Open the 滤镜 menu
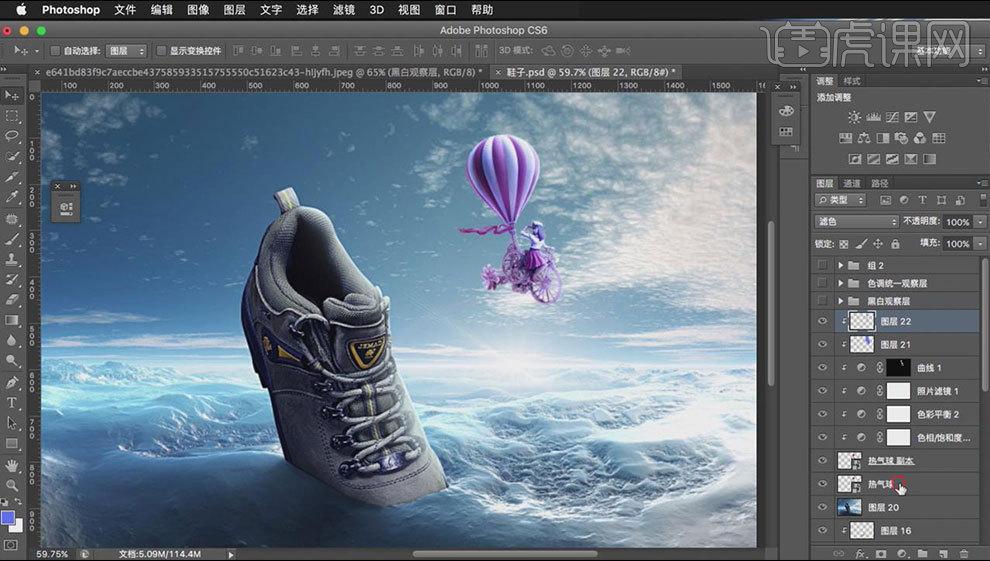Image resolution: width=990 pixels, height=561 pixels. click(x=344, y=9)
